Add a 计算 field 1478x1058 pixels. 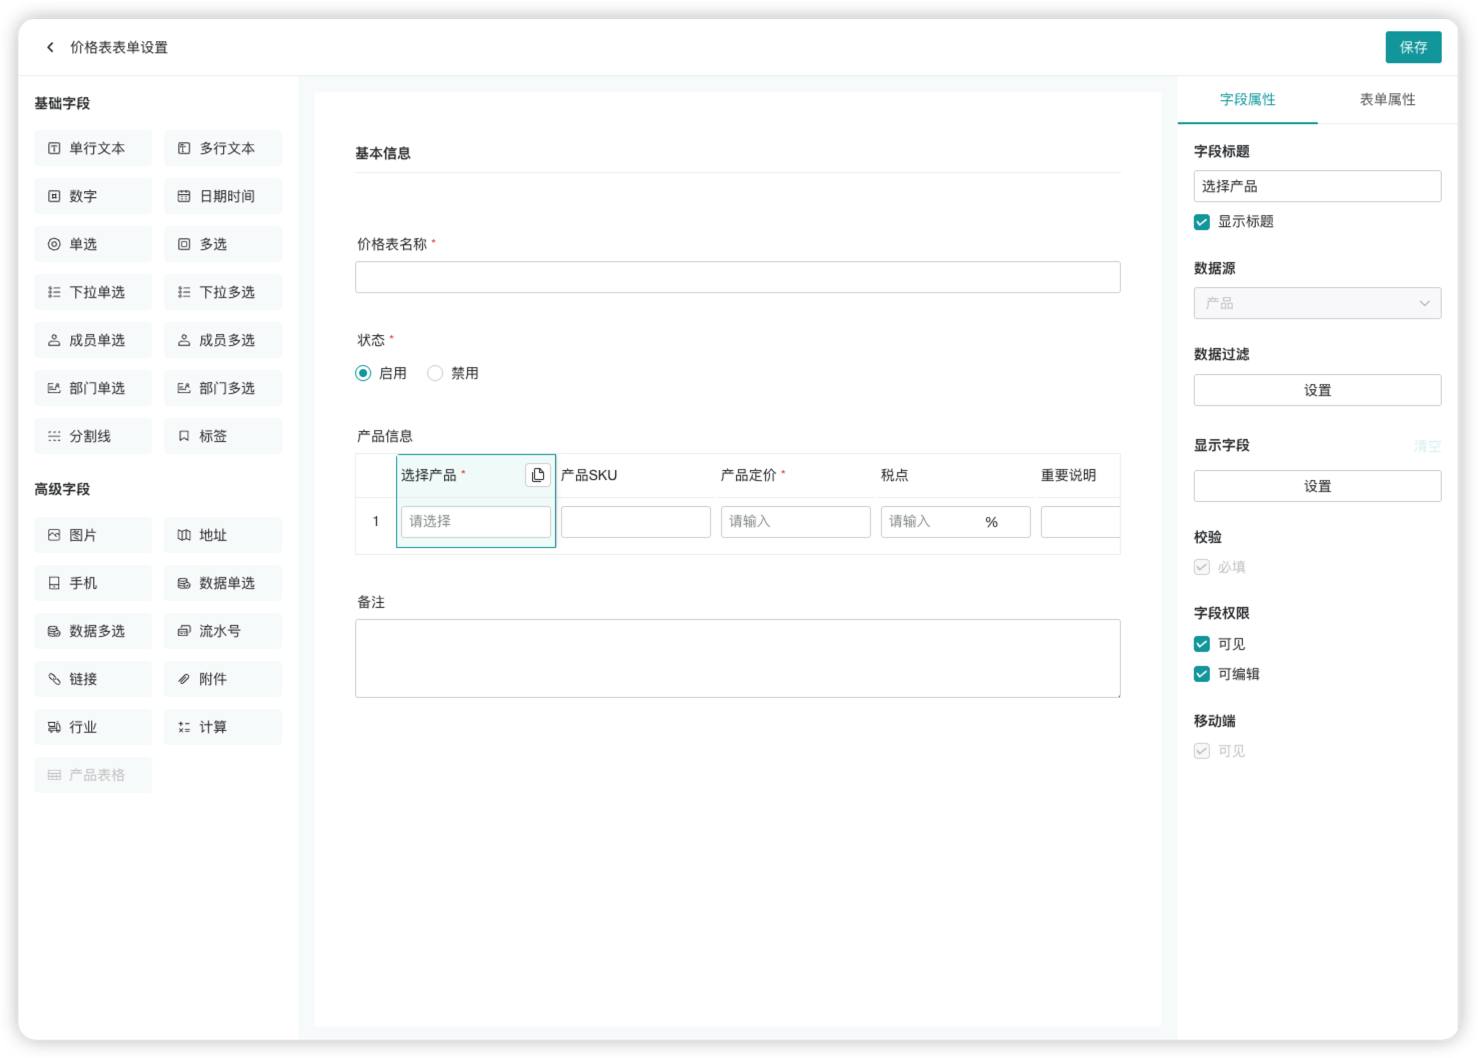[x=223, y=727]
